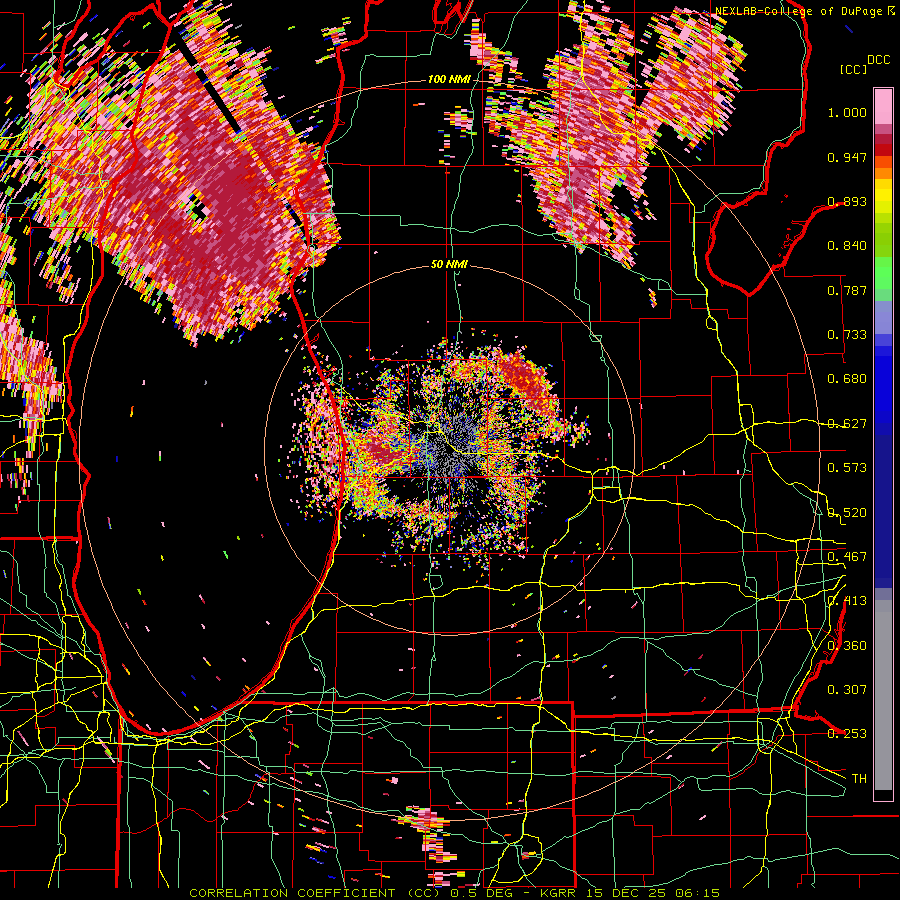900x900 pixels.
Task: Click "0.5 DEG" elevation text in caption
Action: point(481,893)
